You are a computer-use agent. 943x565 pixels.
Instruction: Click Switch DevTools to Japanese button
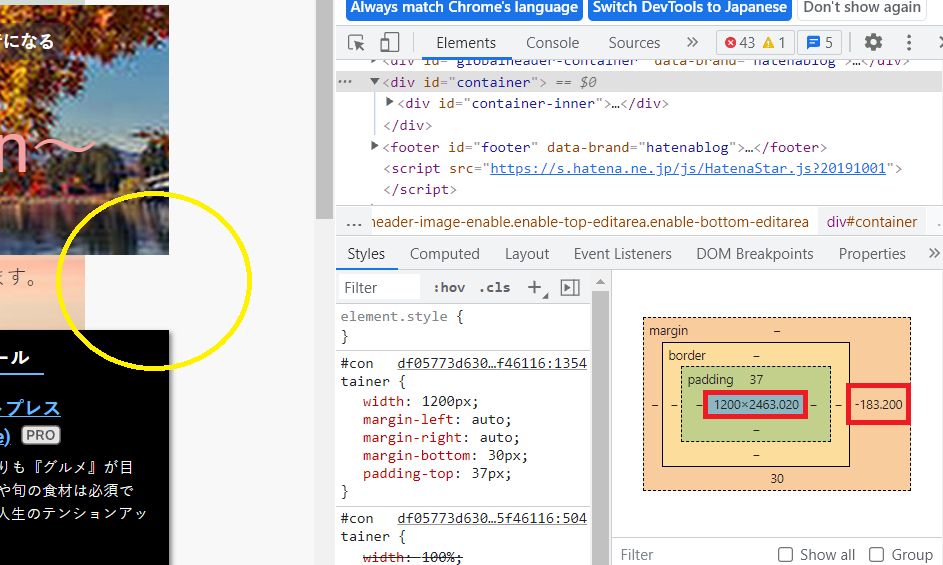click(x=690, y=8)
